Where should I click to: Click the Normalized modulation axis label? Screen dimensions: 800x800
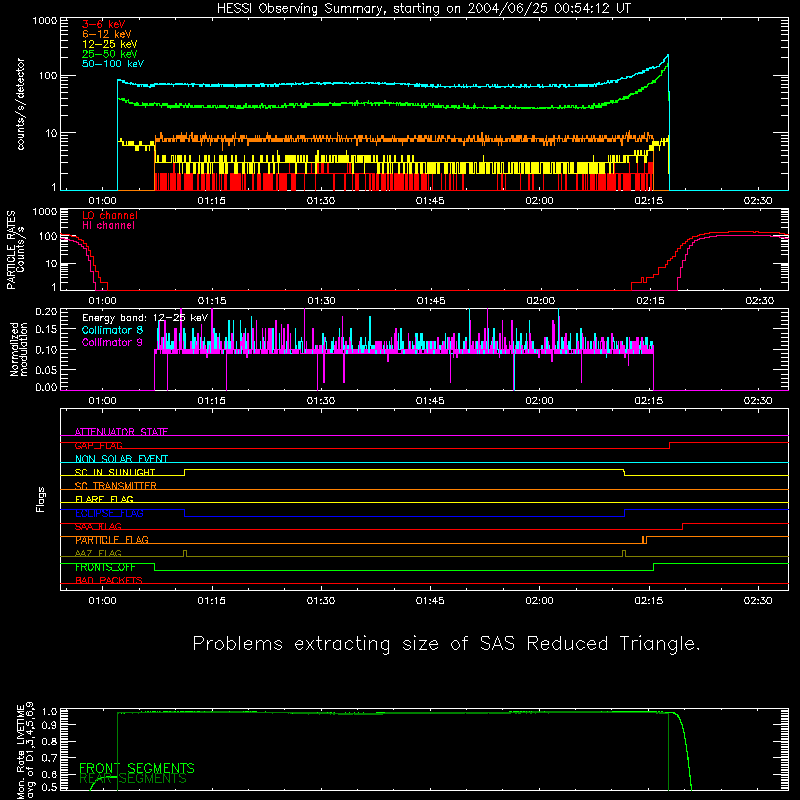tap(18, 349)
